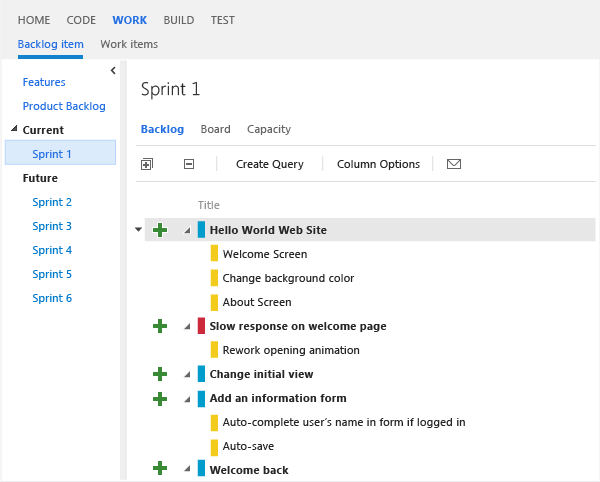This screenshot has width=600, height=482.
Task: Click the Title column header
Action: pyautogui.click(x=209, y=205)
